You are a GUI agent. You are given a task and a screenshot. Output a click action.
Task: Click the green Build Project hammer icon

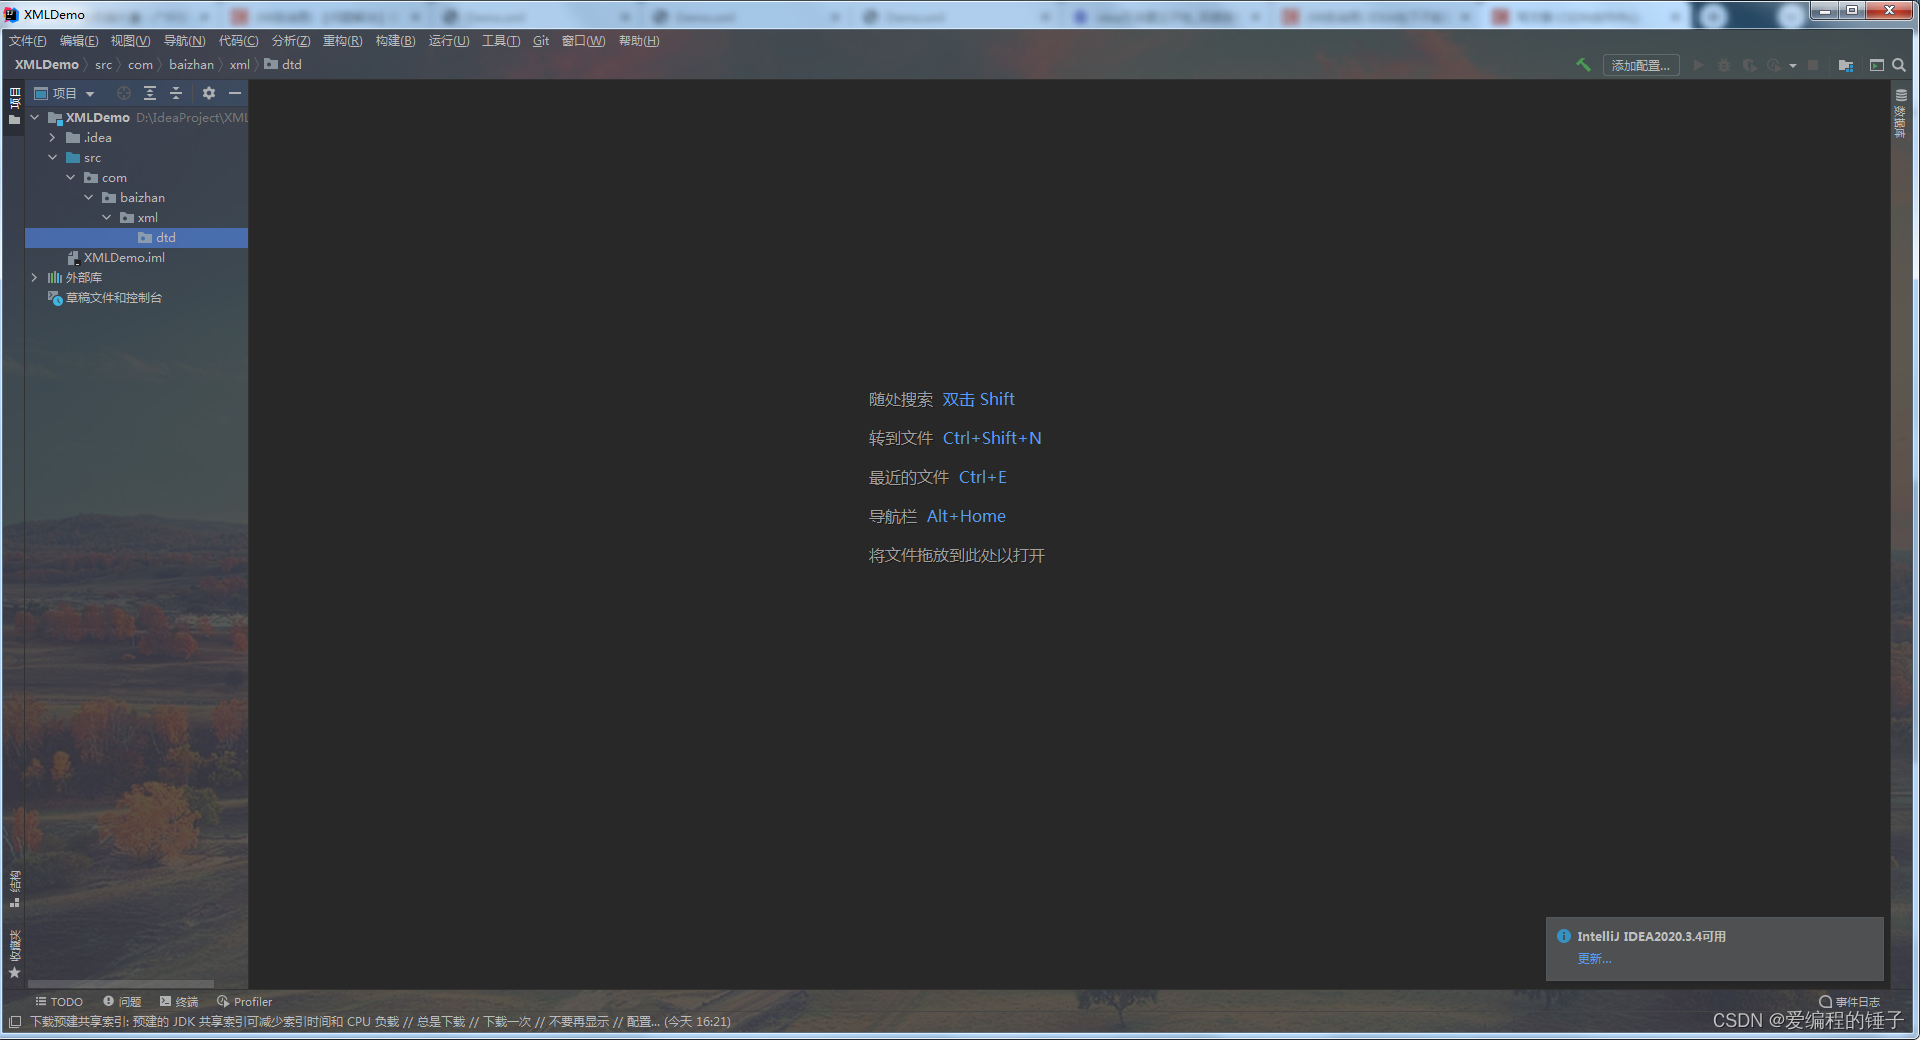point(1583,65)
